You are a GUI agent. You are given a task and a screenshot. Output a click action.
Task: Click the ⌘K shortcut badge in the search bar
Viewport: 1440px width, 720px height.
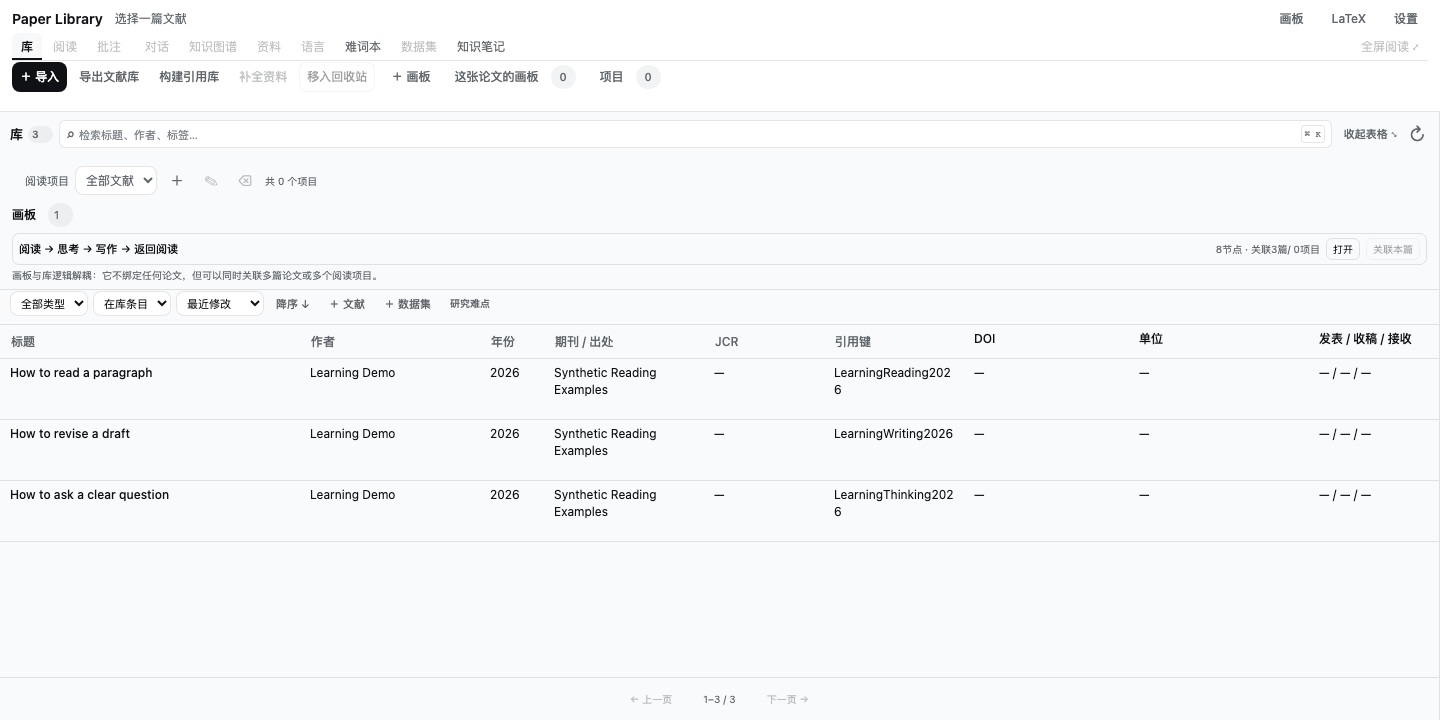pyautogui.click(x=1313, y=134)
